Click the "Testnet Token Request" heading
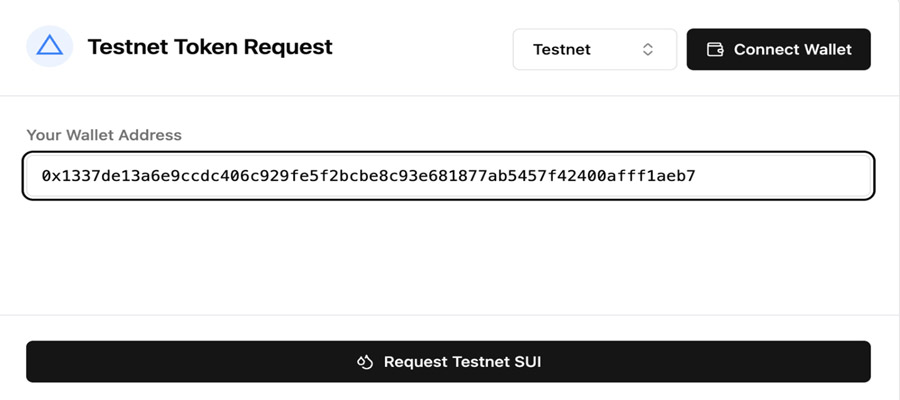 tap(210, 46)
